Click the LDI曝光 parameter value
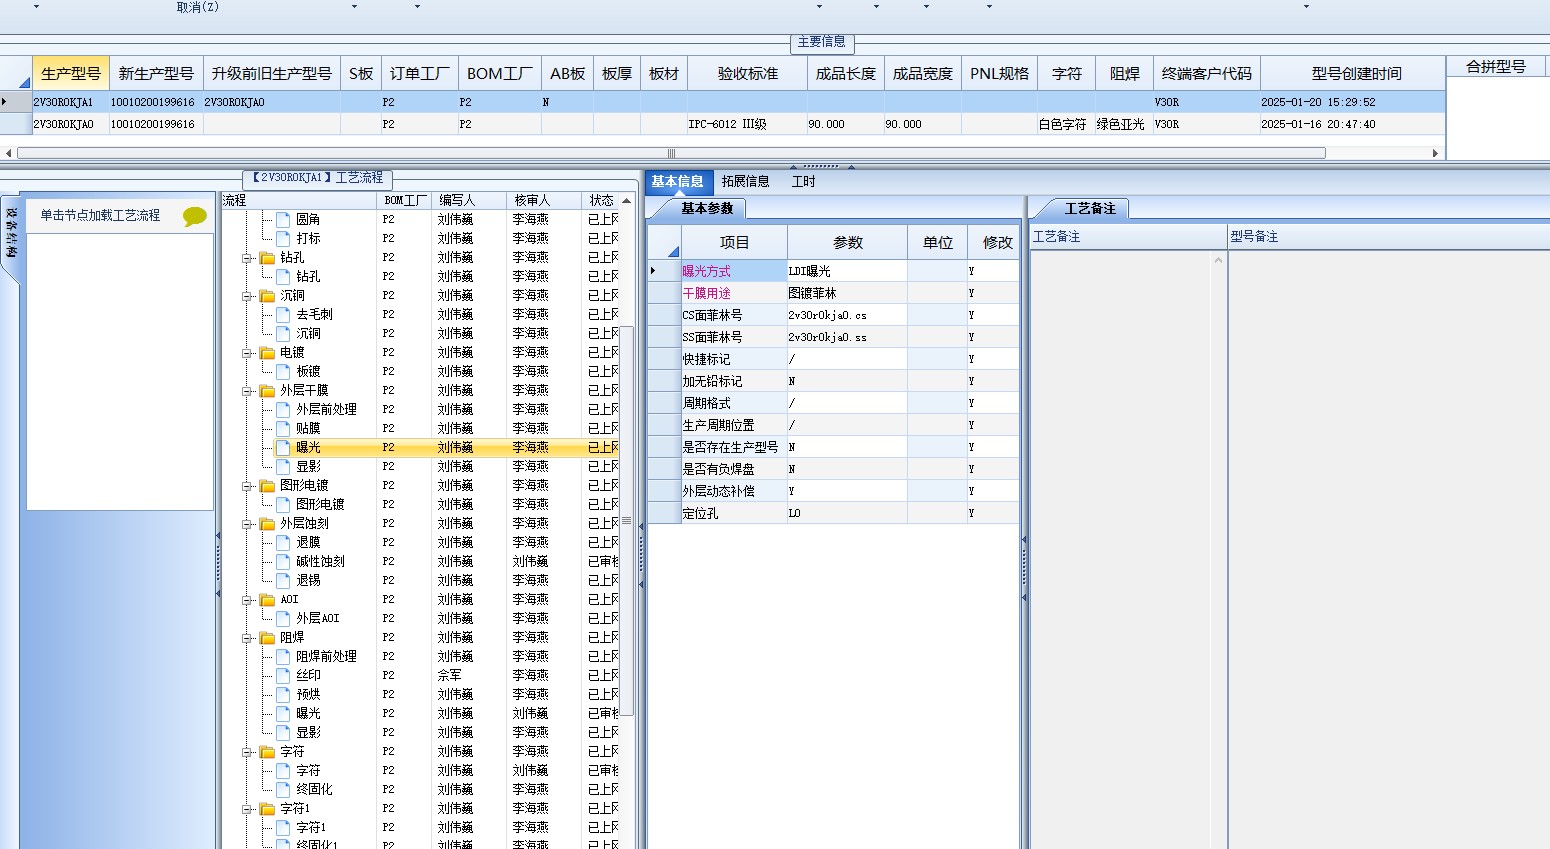Screen dimensions: 1550x849 (847, 271)
